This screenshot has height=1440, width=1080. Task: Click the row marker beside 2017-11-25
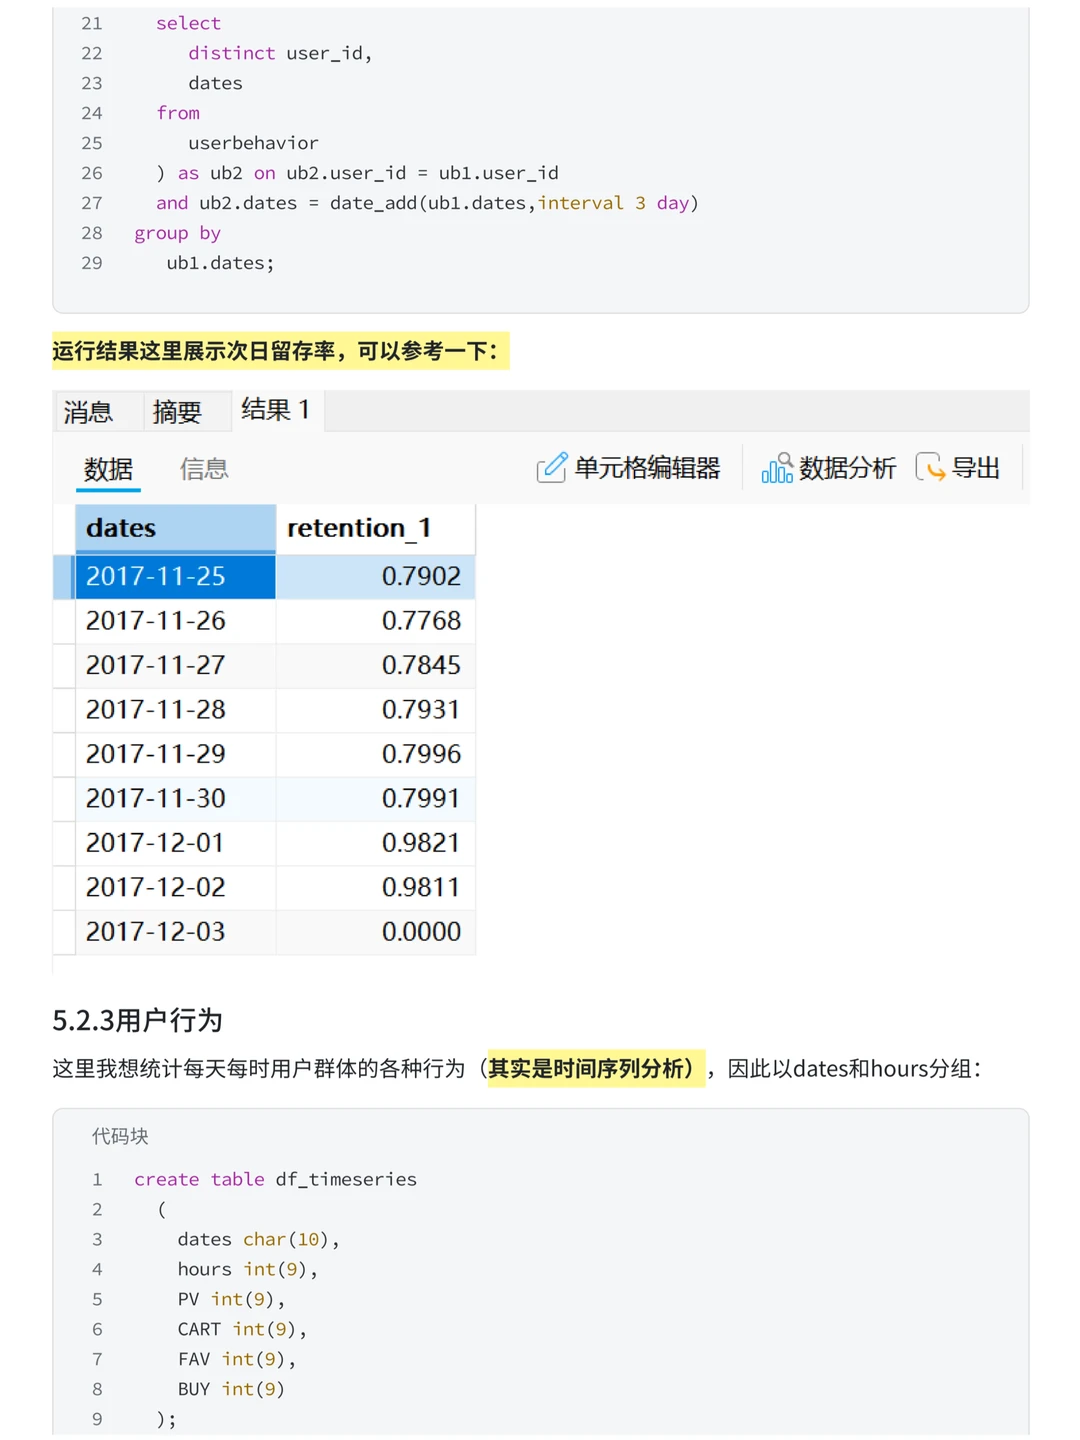(64, 577)
